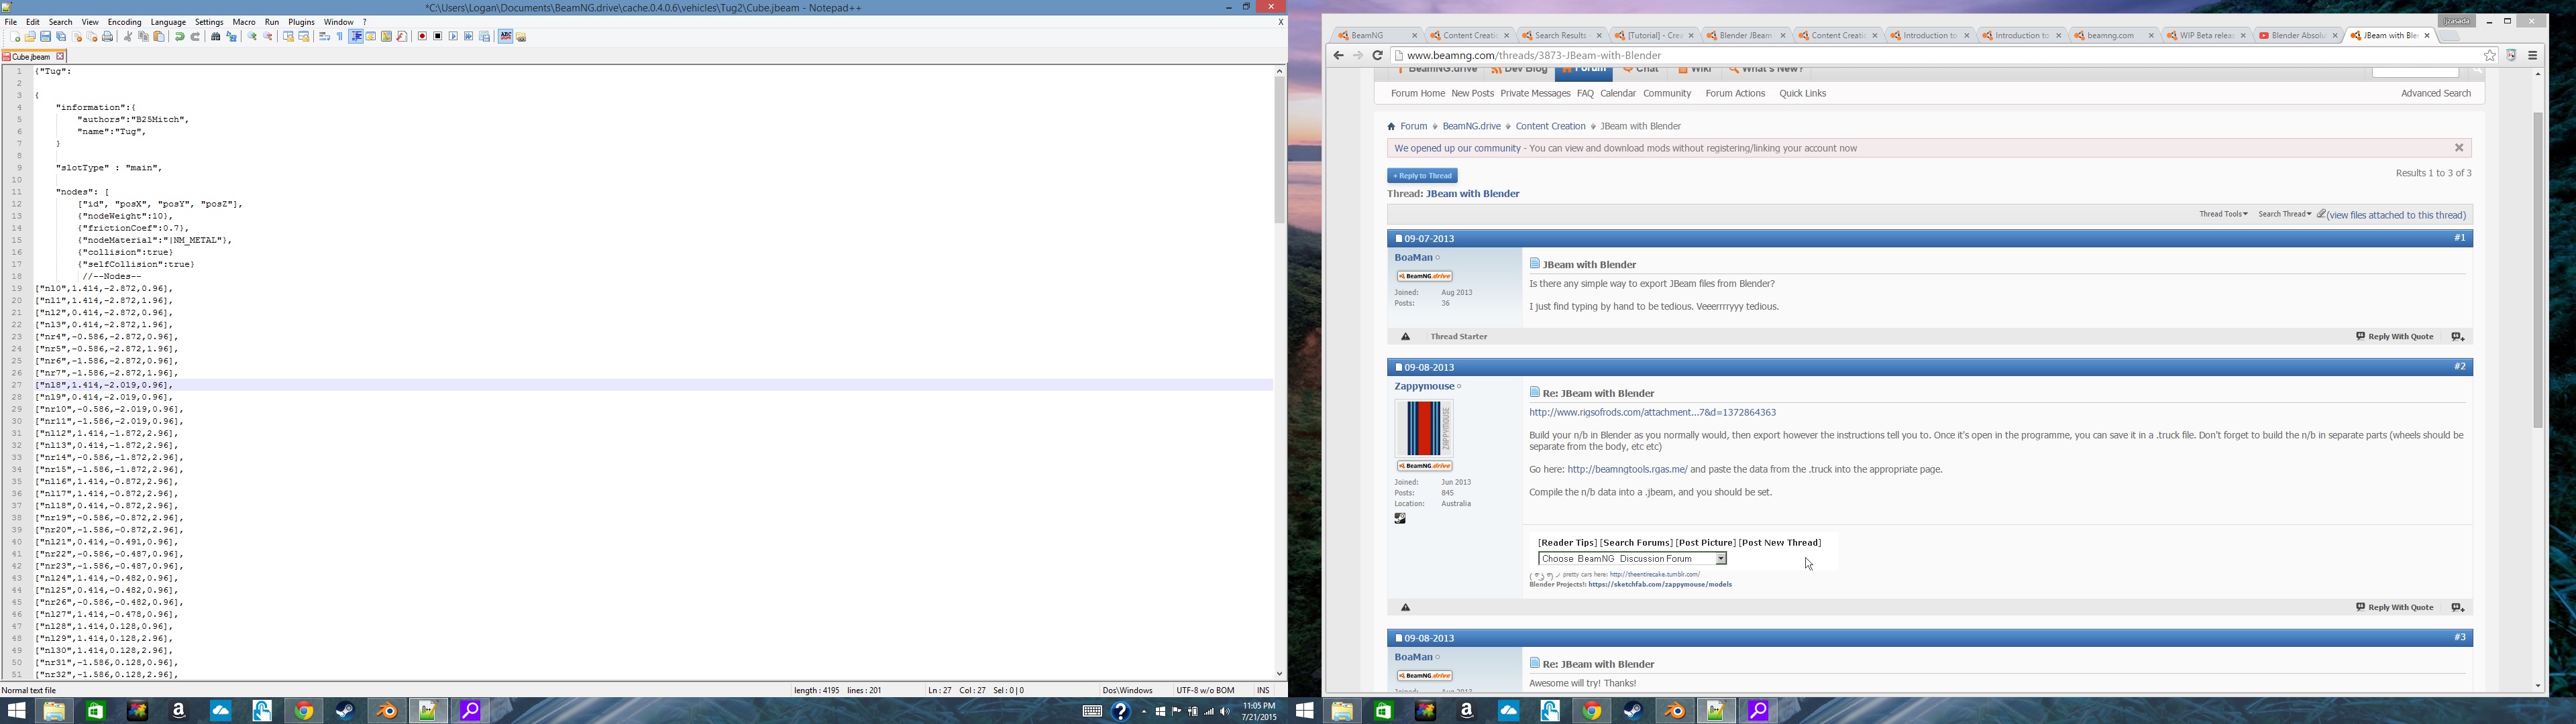Close the Cube.jbeam tab with red X
2576x724 pixels.
coord(61,57)
